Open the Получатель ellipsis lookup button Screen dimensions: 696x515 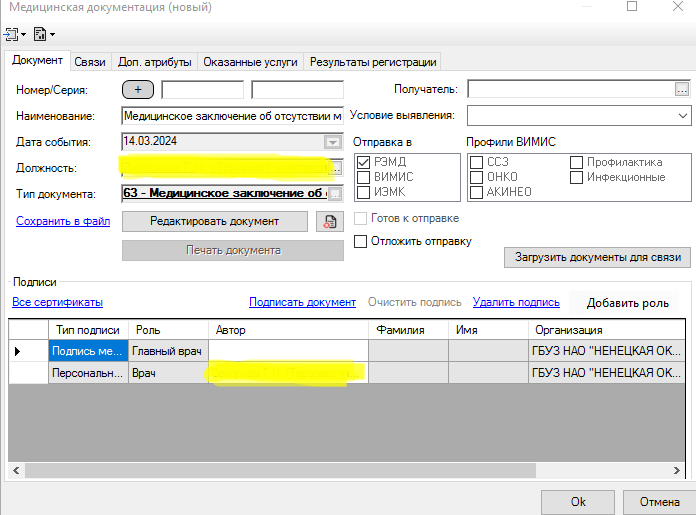click(682, 90)
